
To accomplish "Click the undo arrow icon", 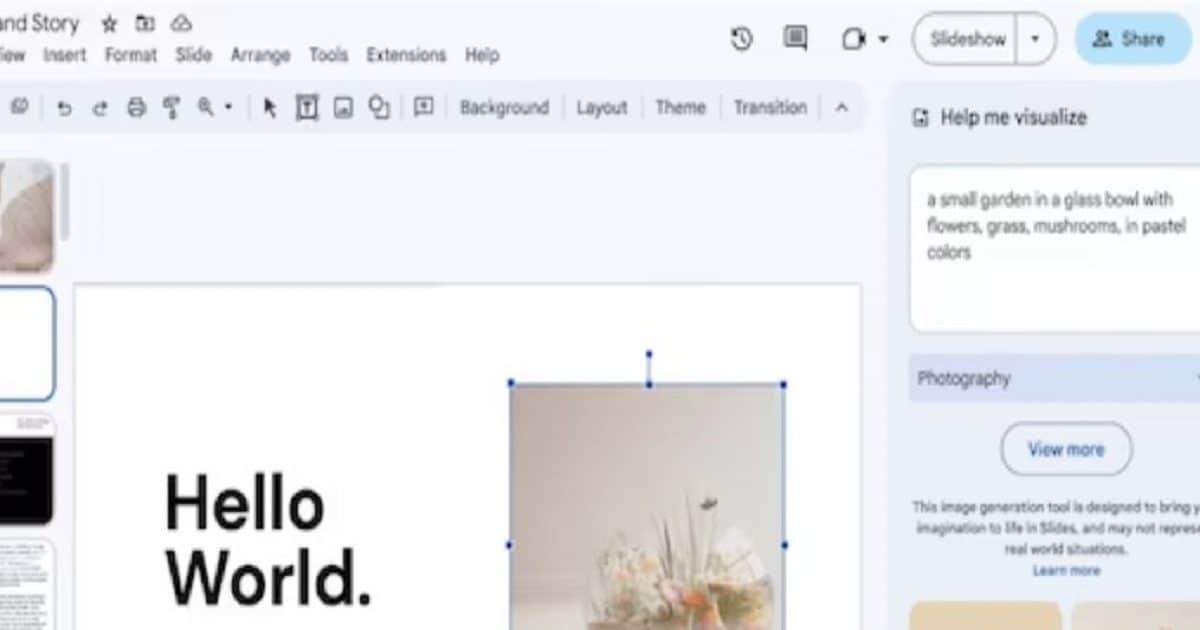I will click(x=65, y=108).
